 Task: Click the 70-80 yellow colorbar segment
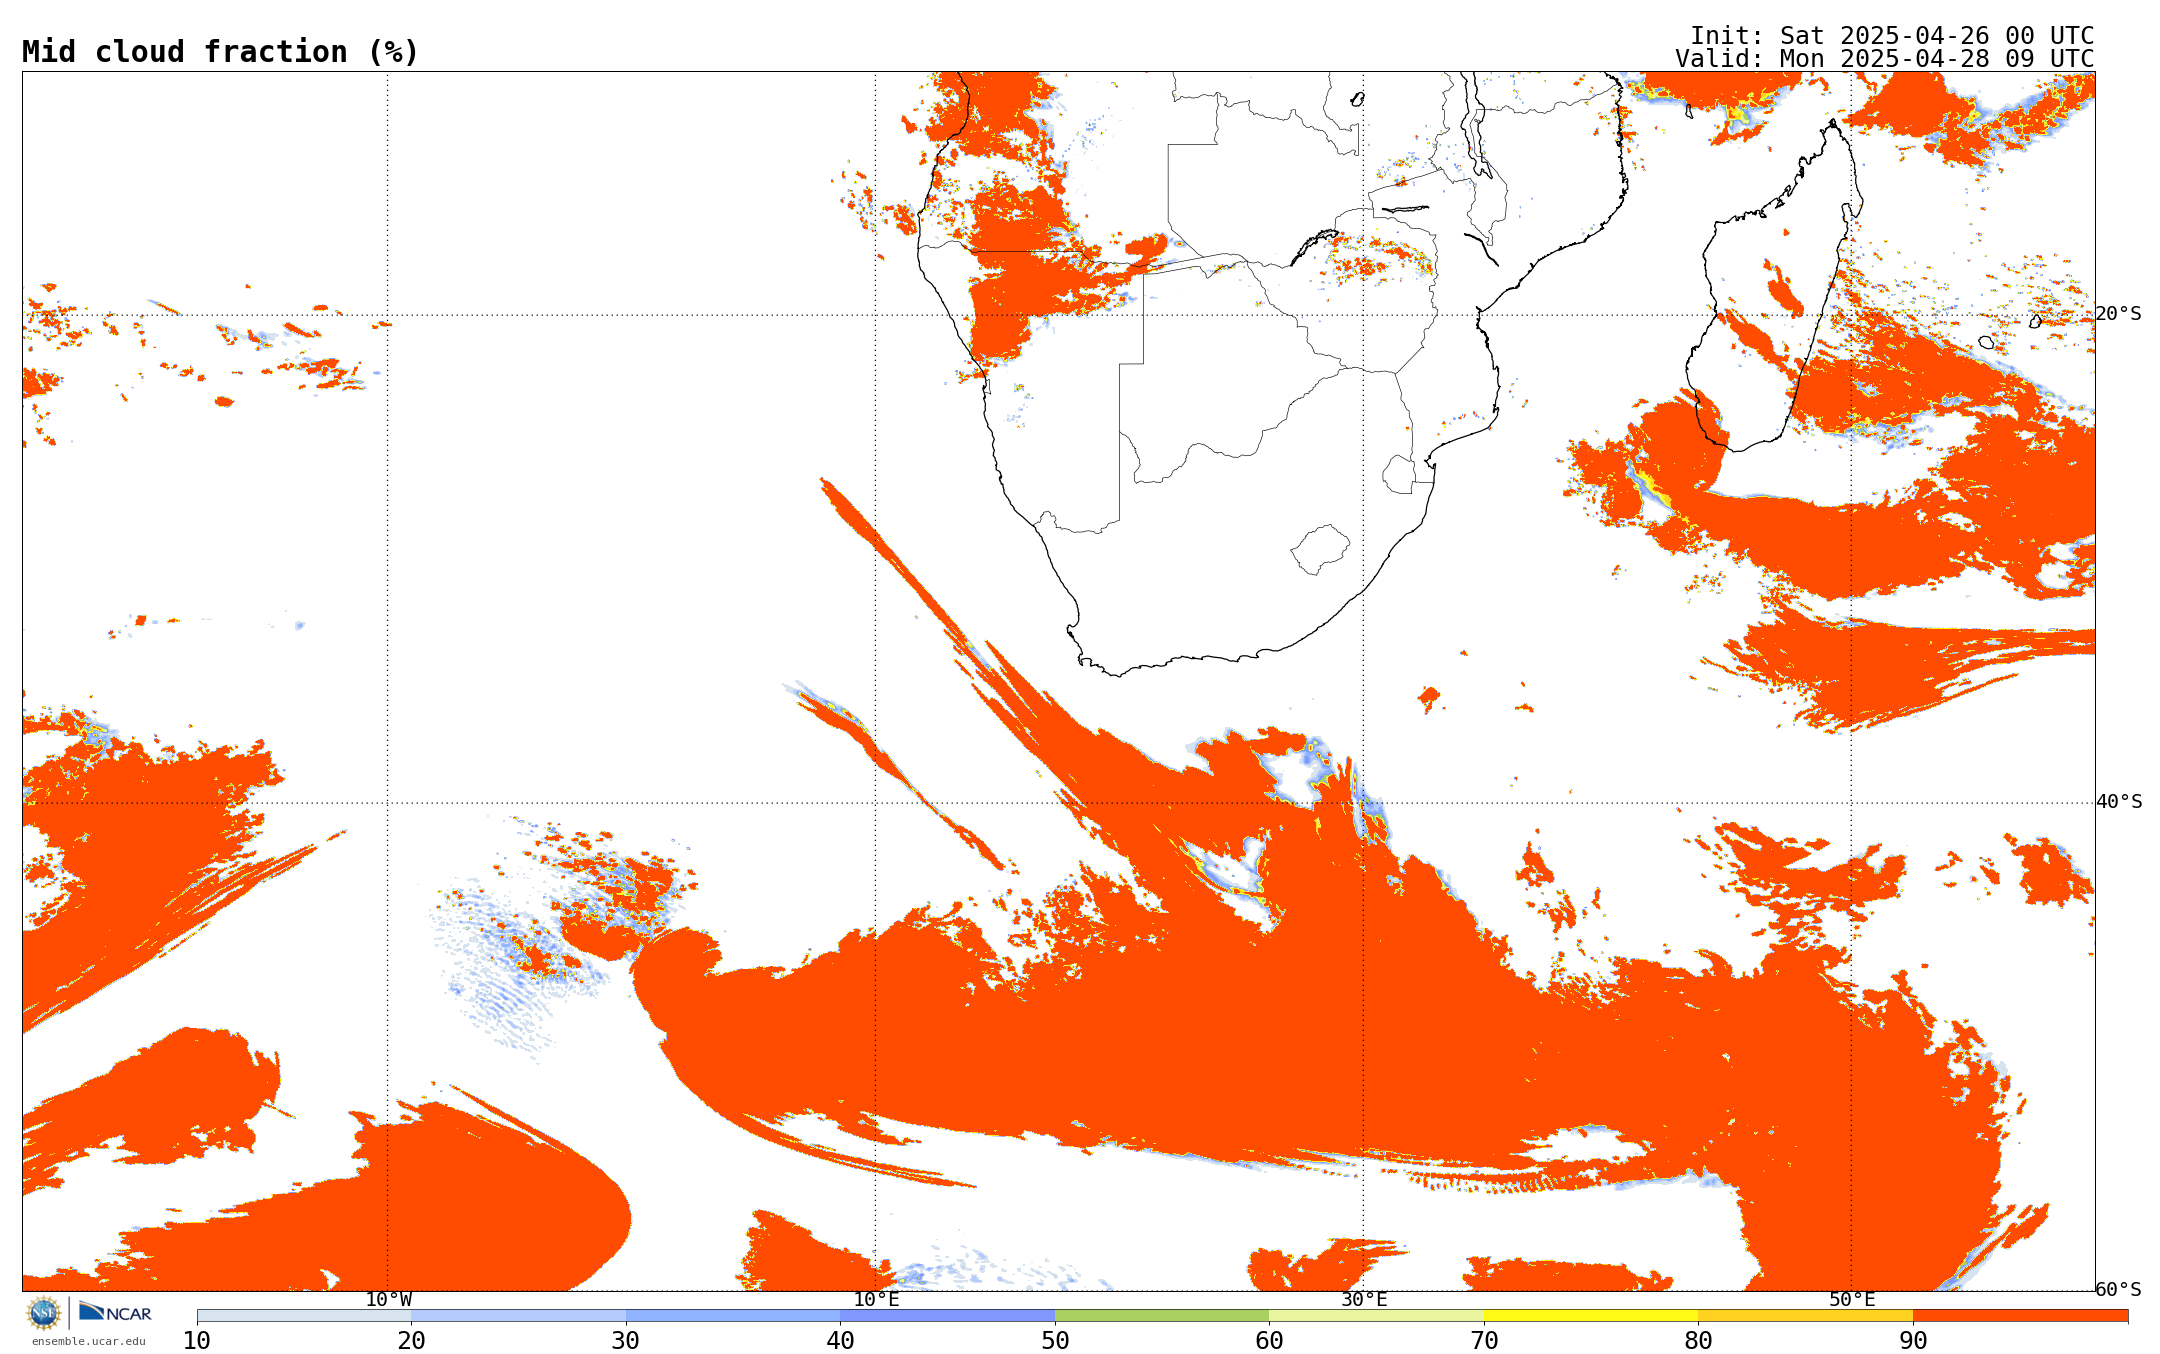click(1591, 1316)
